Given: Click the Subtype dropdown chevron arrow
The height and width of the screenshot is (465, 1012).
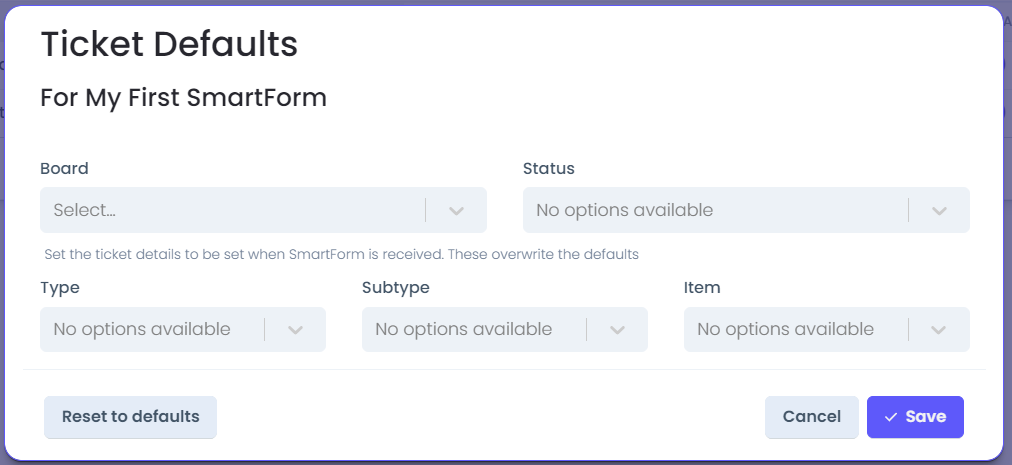Looking at the screenshot, I should pos(617,330).
